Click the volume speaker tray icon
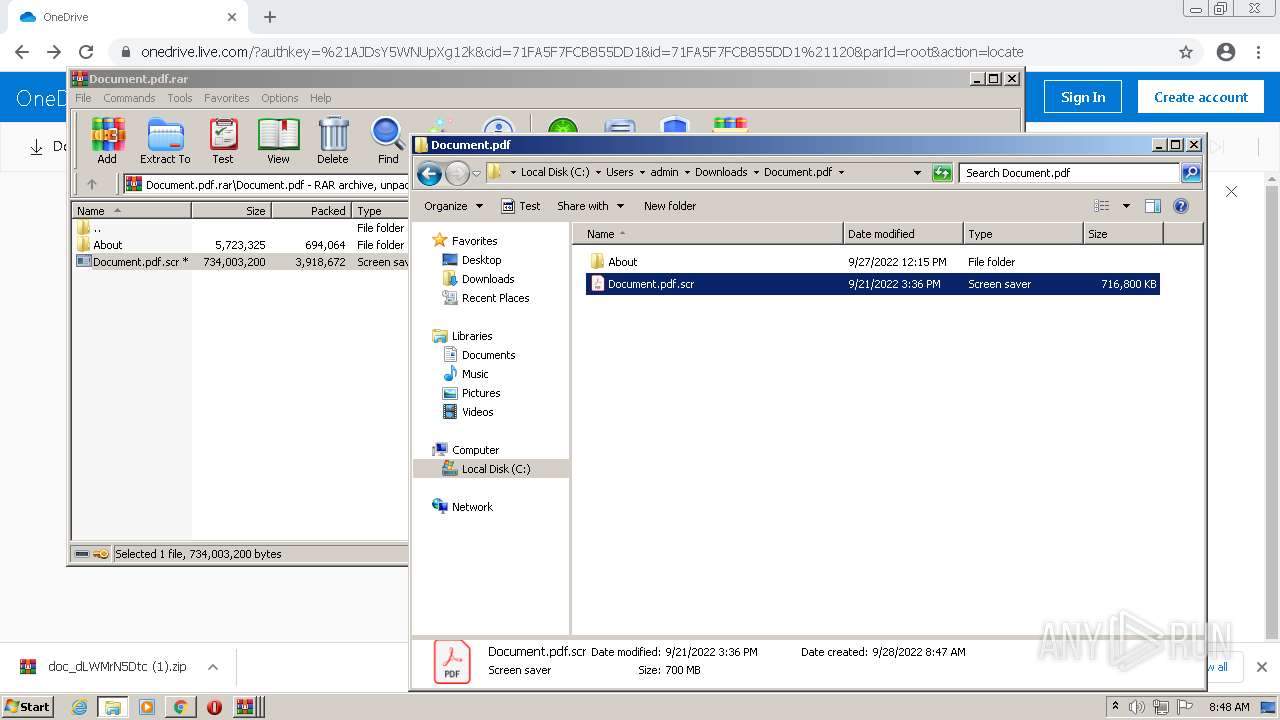The width and height of the screenshot is (1280, 720). (1137, 707)
